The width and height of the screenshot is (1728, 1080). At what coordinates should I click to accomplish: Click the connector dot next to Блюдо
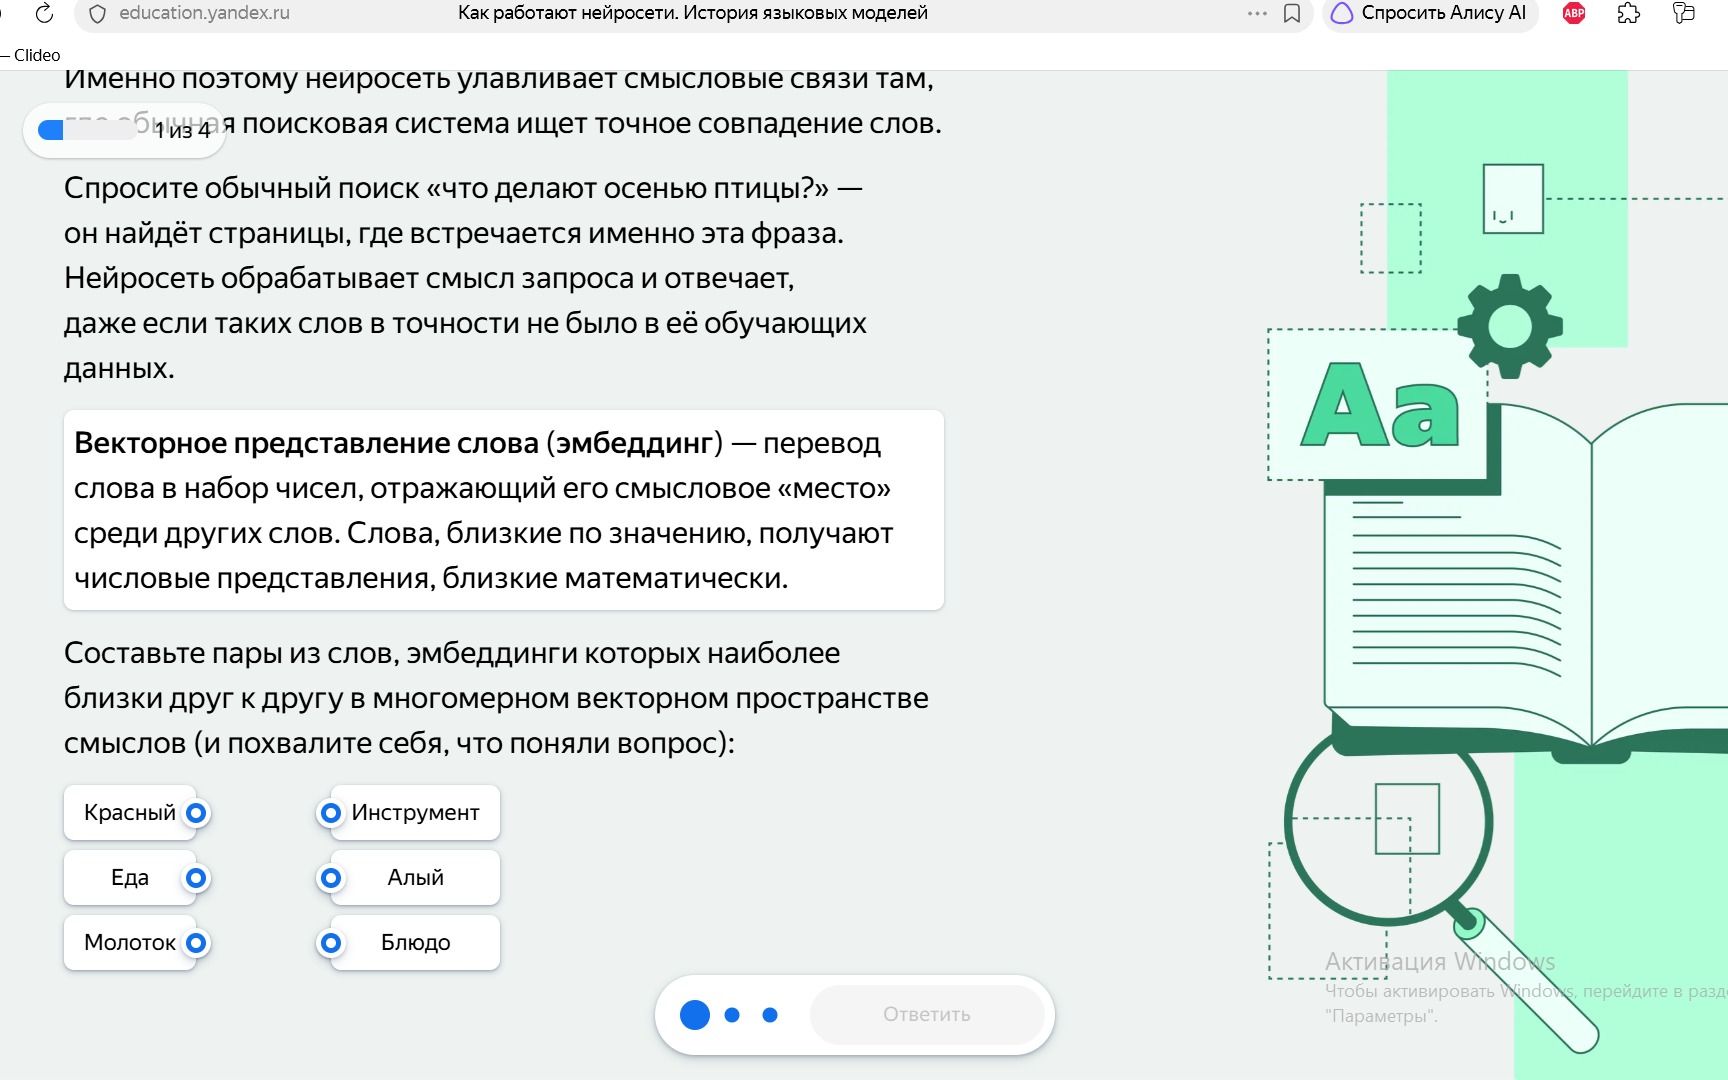(x=330, y=943)
